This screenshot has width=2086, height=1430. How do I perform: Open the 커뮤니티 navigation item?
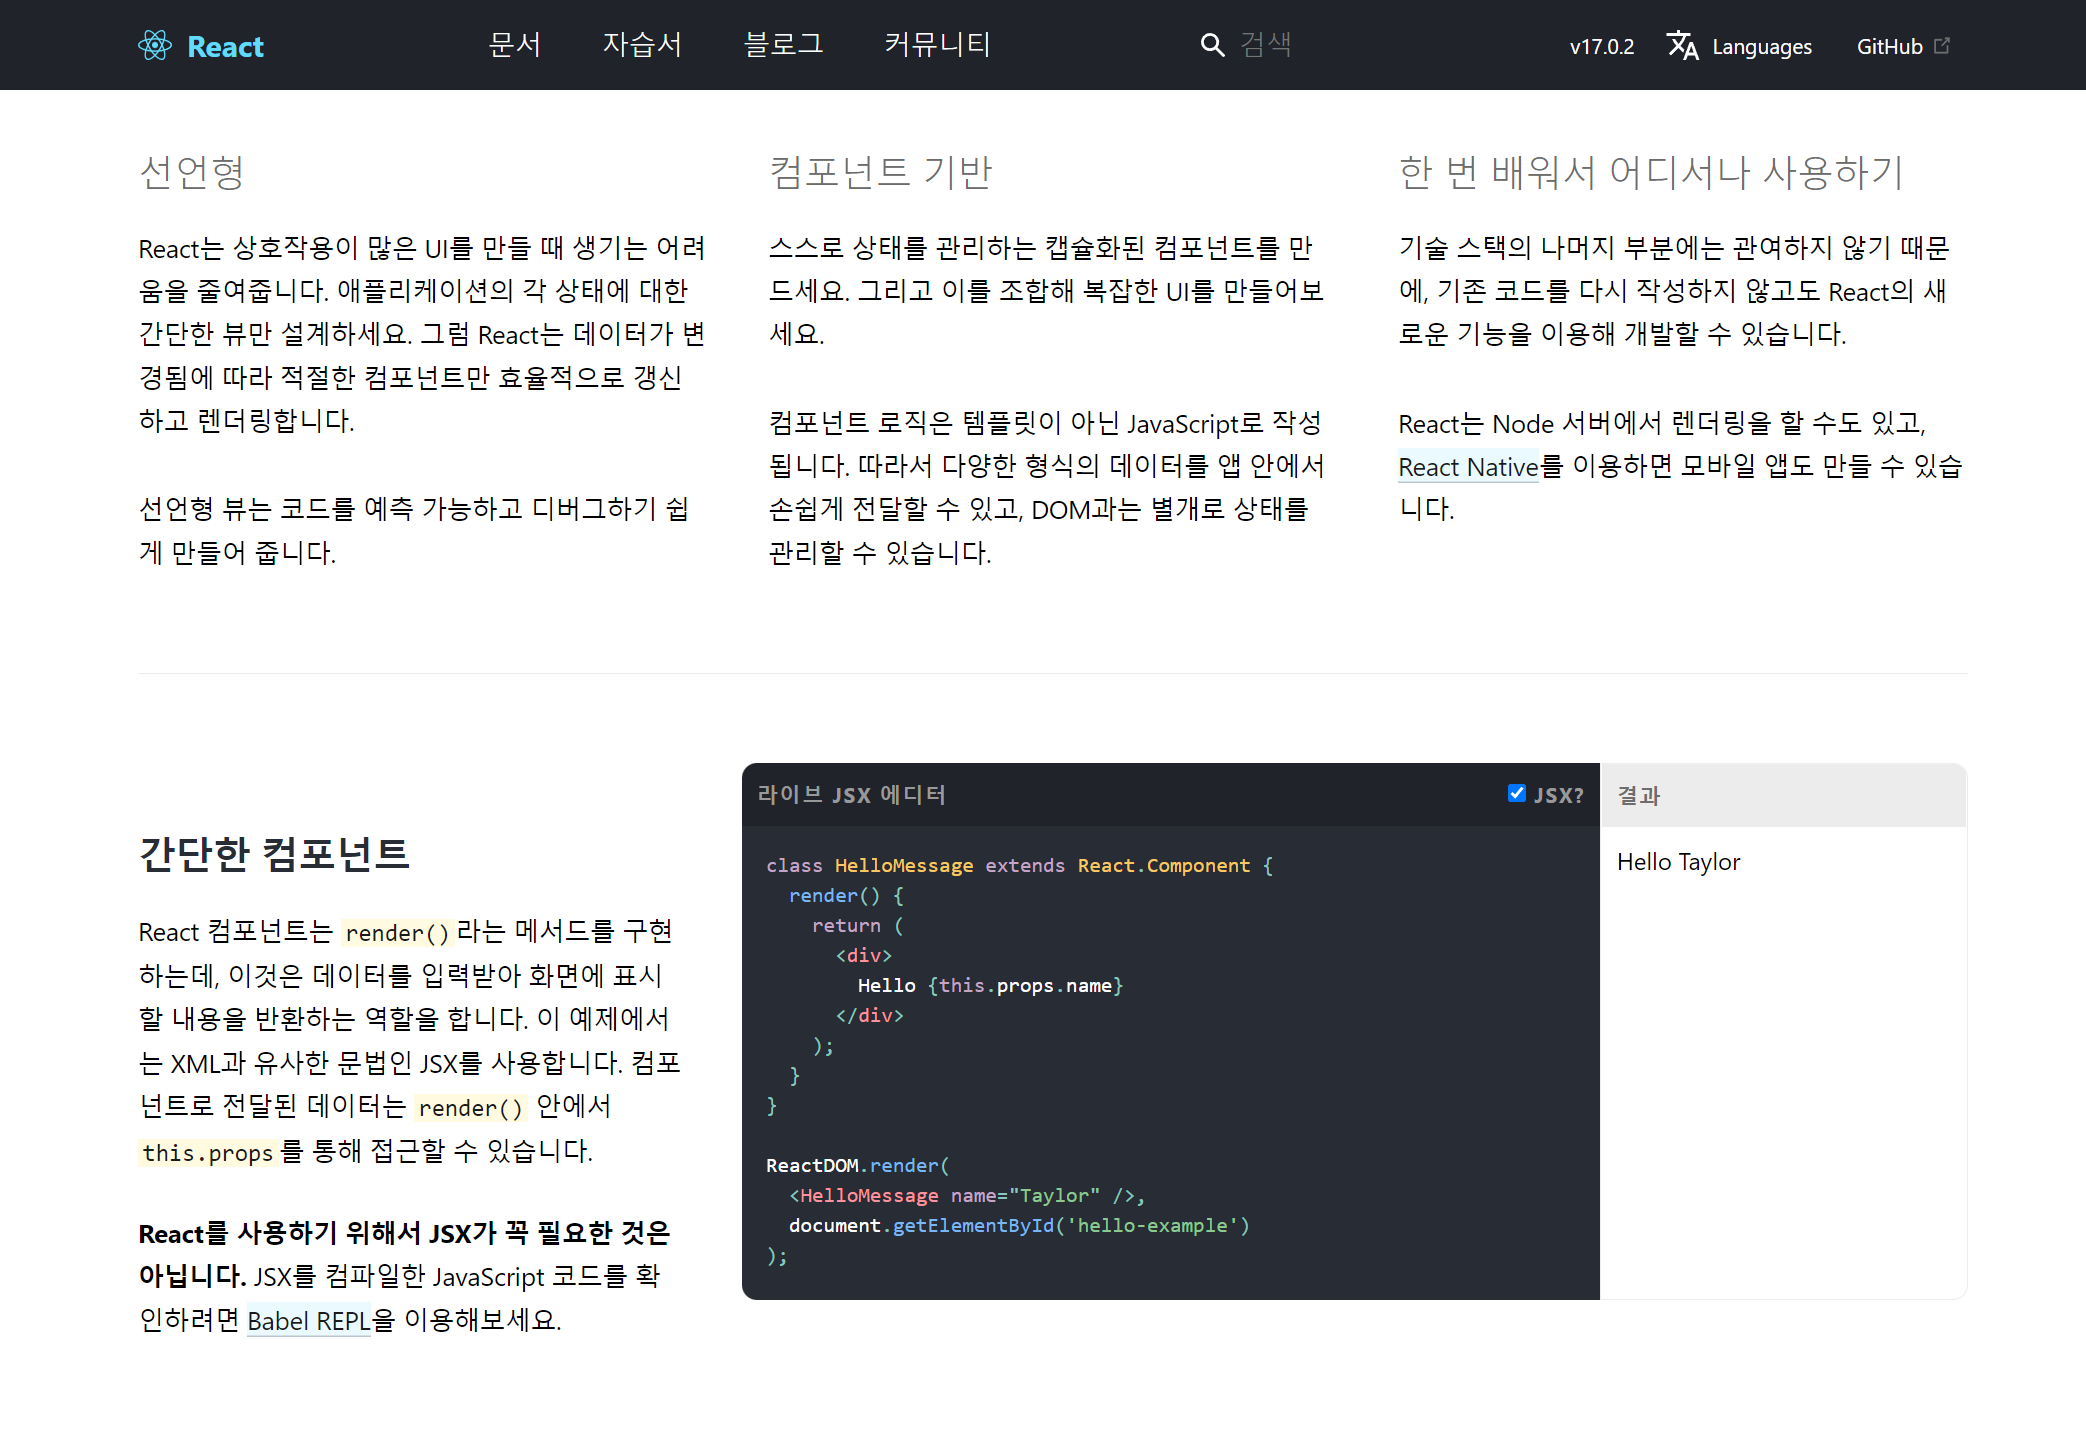(937, 45)
